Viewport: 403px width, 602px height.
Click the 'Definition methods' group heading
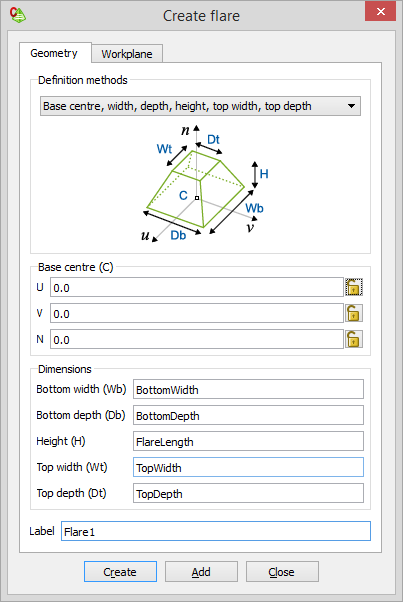[83, 80]
